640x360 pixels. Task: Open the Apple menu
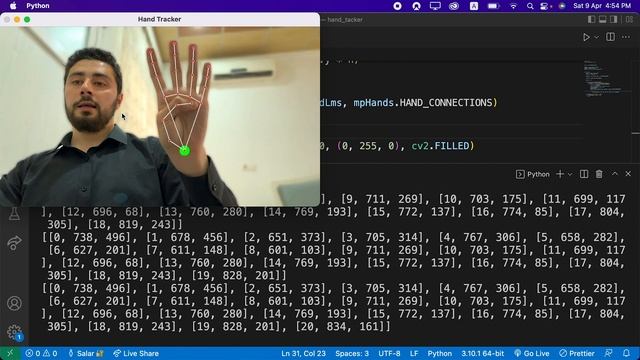13,6
